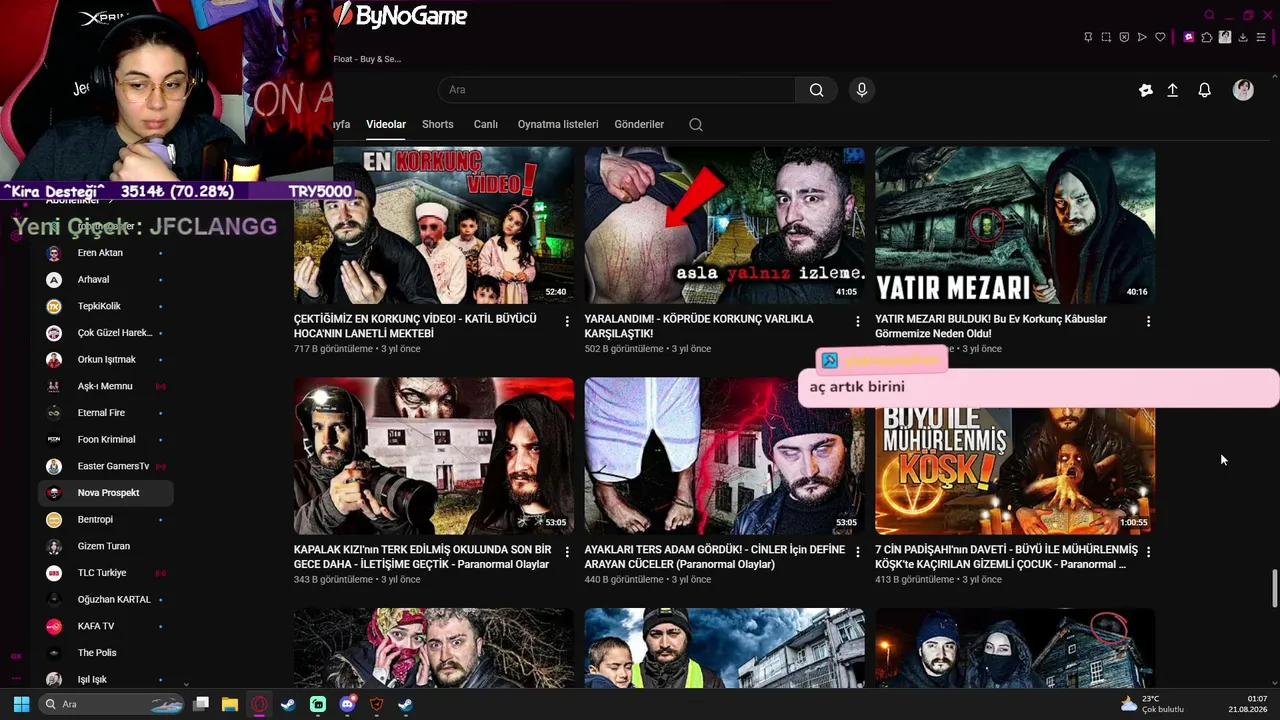Open Bentropi channel from sidebar

(106, 520)
